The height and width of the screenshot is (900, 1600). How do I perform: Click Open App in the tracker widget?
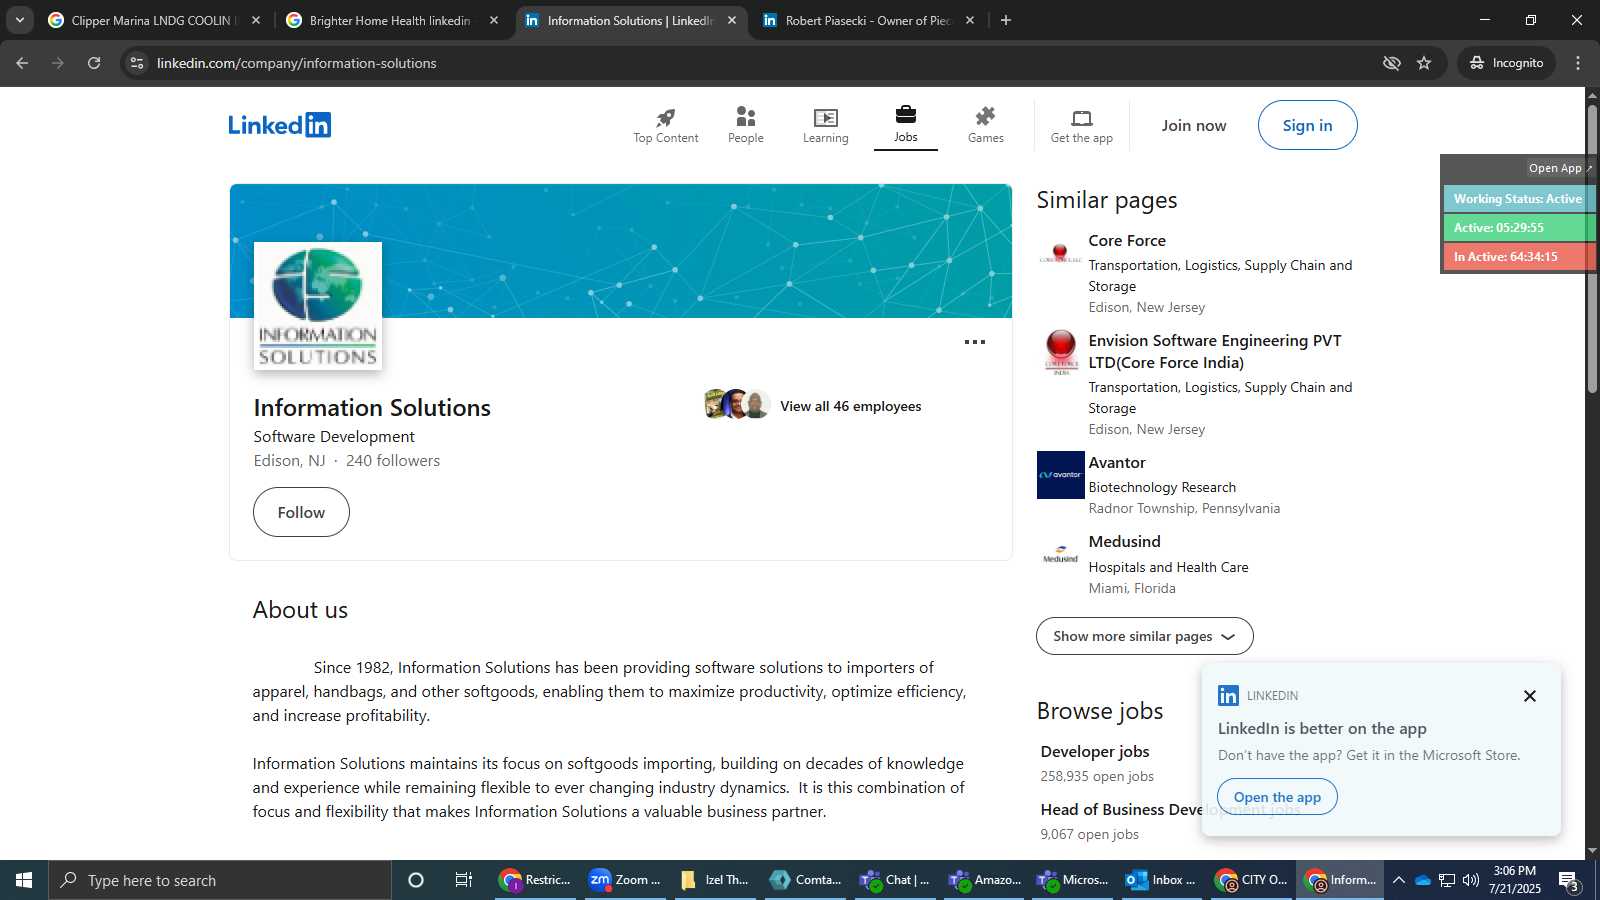(x=1559, y=168)
